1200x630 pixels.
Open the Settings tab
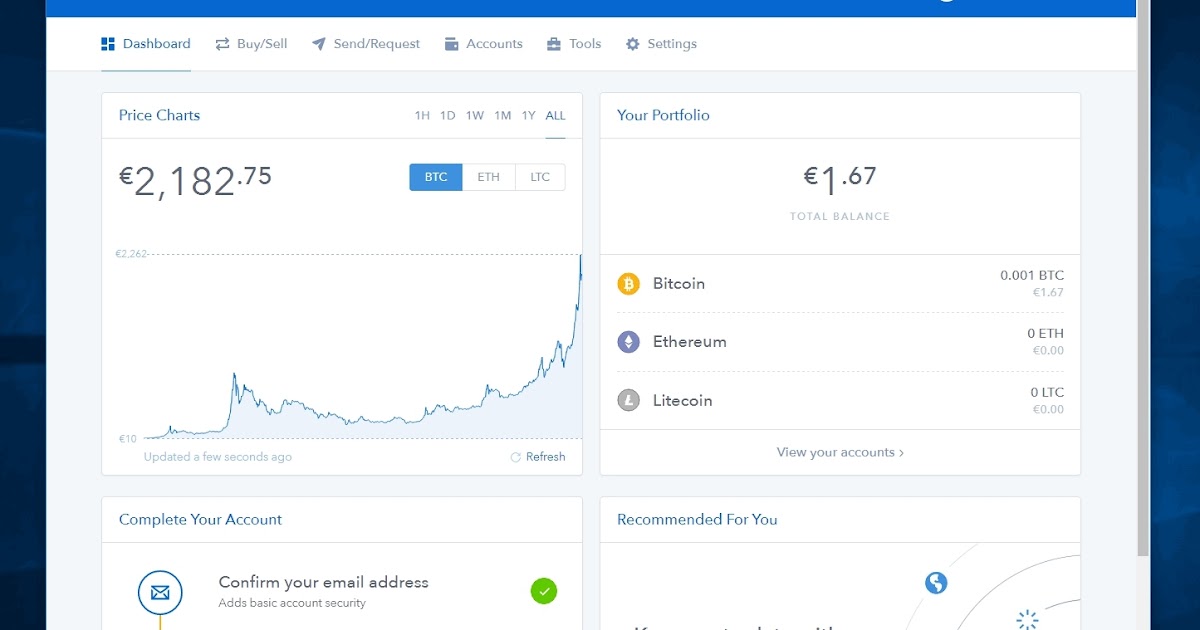(661, 44)
